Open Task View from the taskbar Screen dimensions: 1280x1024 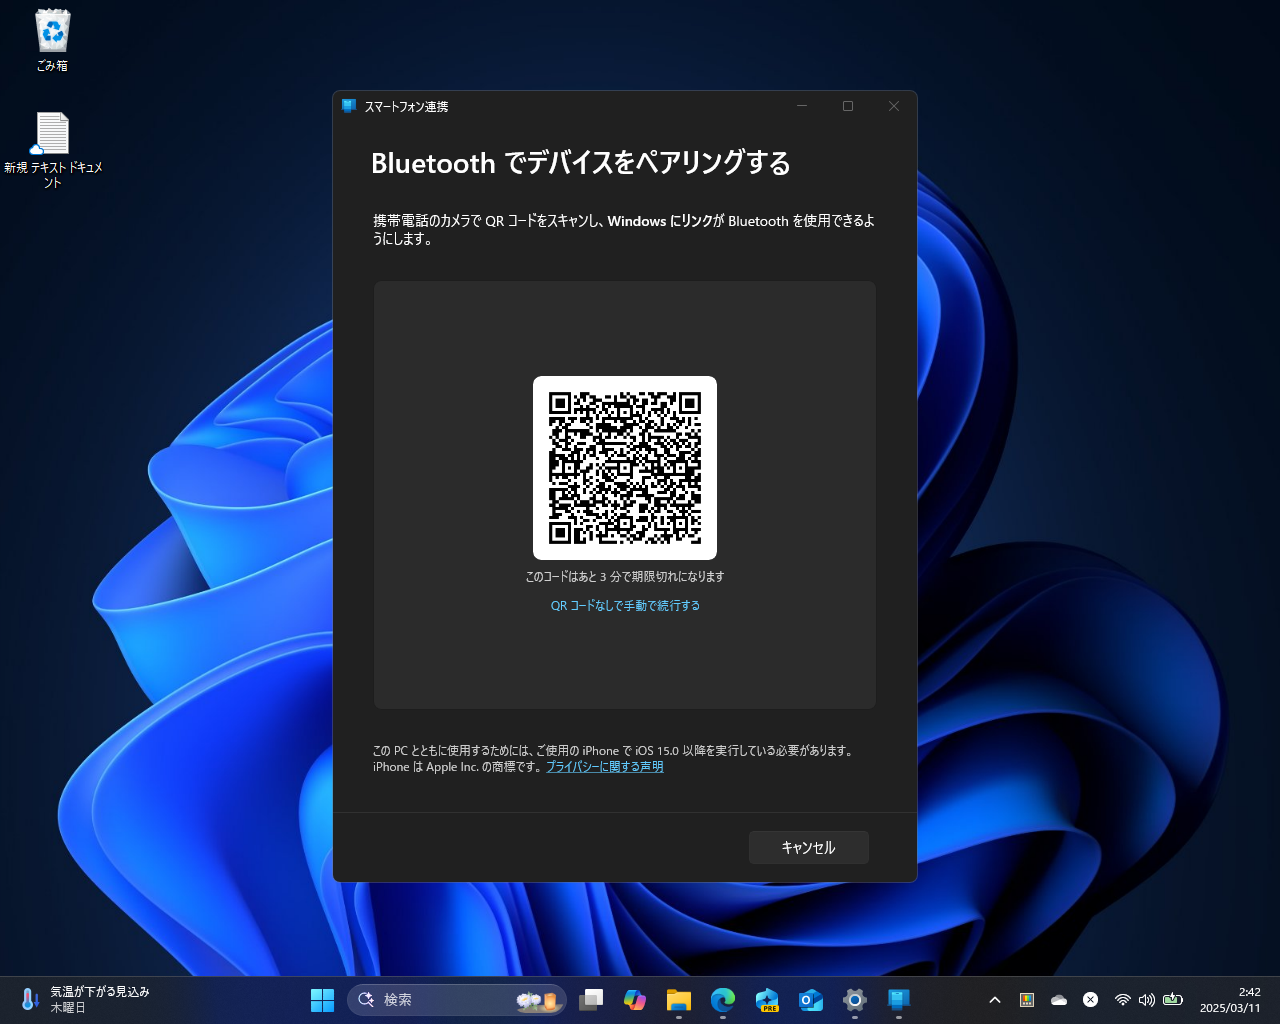point(591,999)
